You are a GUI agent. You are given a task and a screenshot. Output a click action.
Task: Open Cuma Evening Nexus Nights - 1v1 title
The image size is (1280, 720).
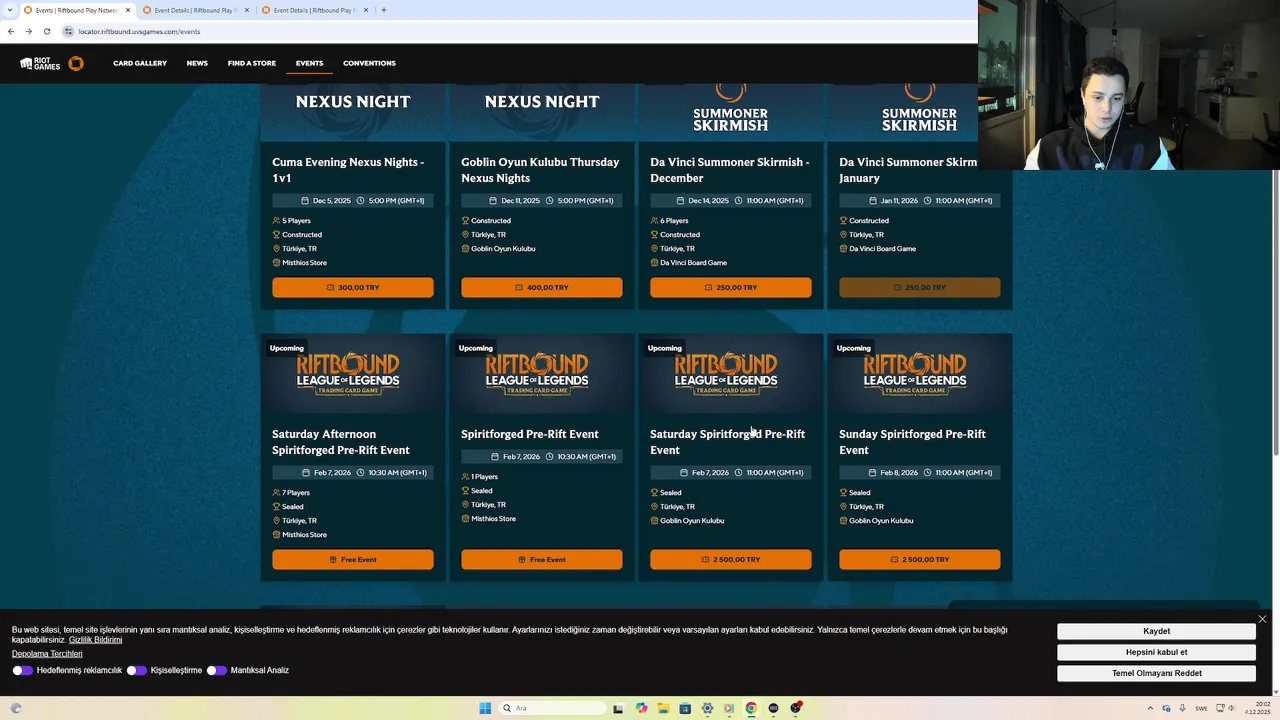click(x=348, y=170)
